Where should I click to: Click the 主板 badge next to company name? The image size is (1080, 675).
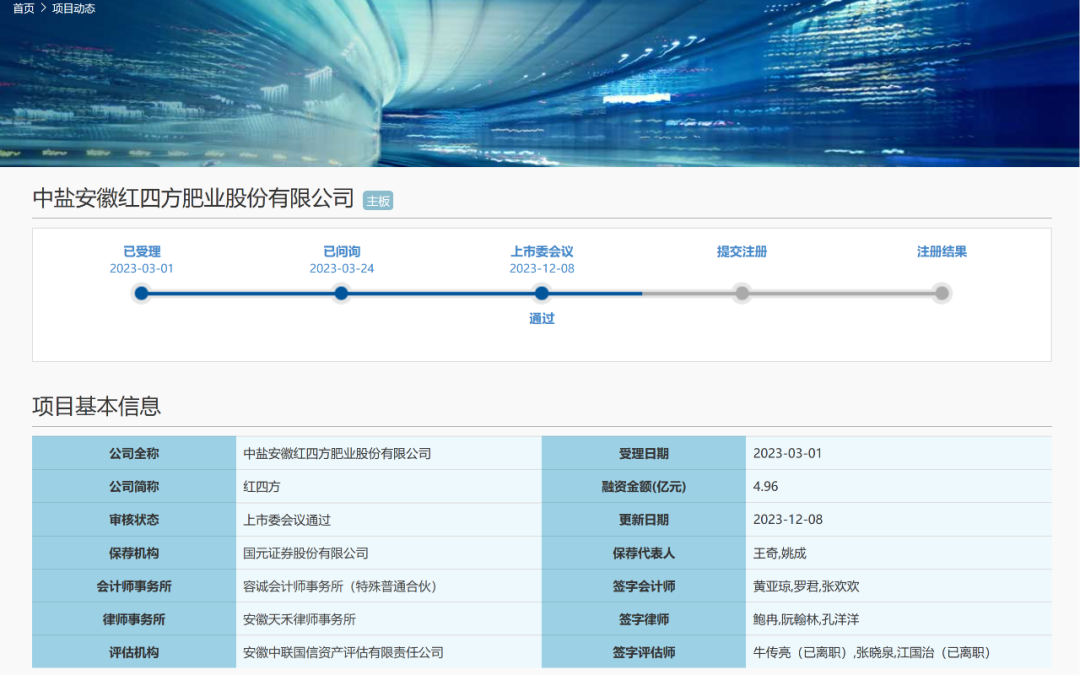(x=378, y=201)
